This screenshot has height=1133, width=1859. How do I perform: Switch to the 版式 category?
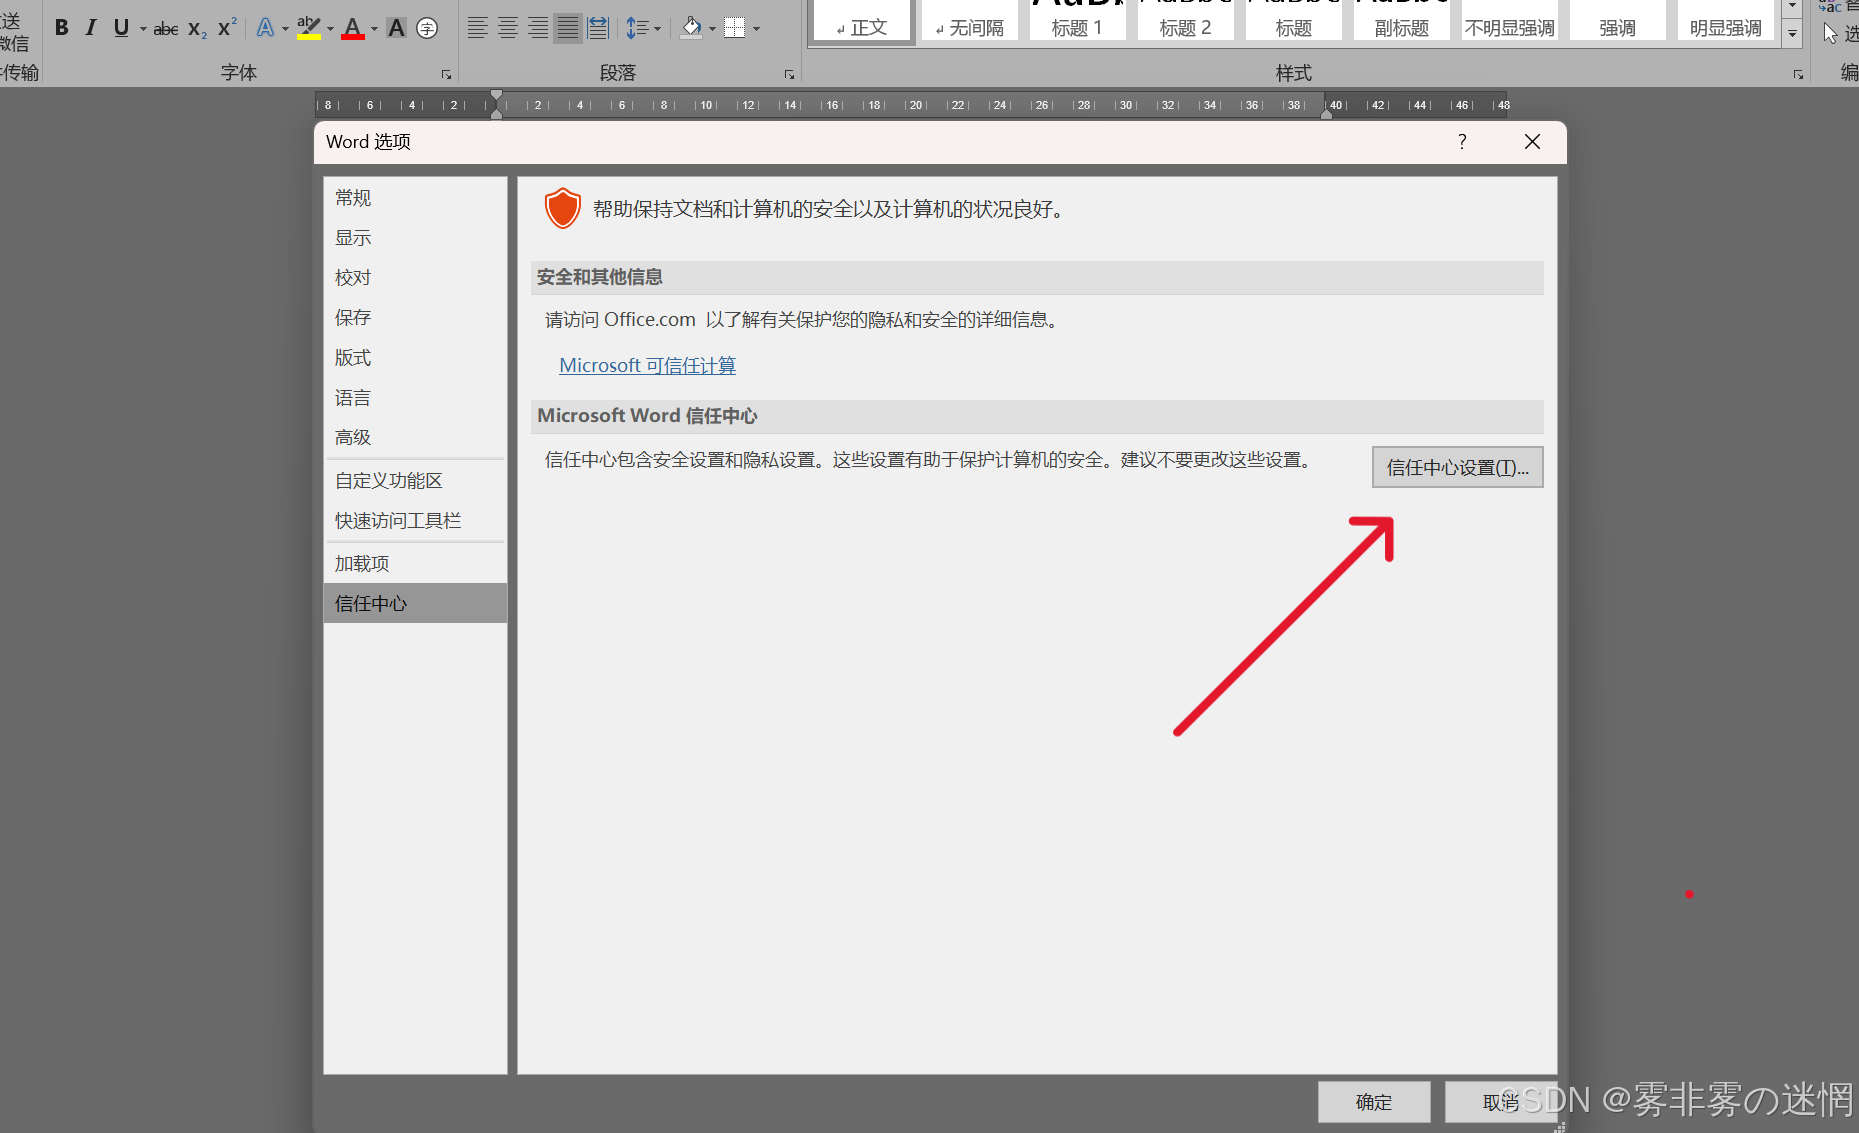tap(415, 358)
